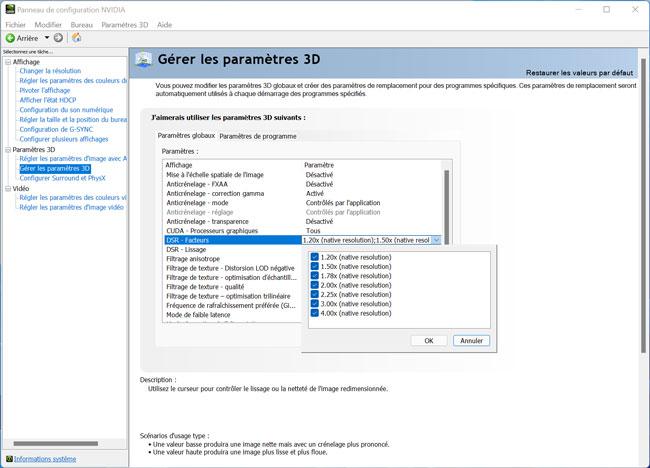
Task: Click the 3D settings header icon
Action: [145, 60]
